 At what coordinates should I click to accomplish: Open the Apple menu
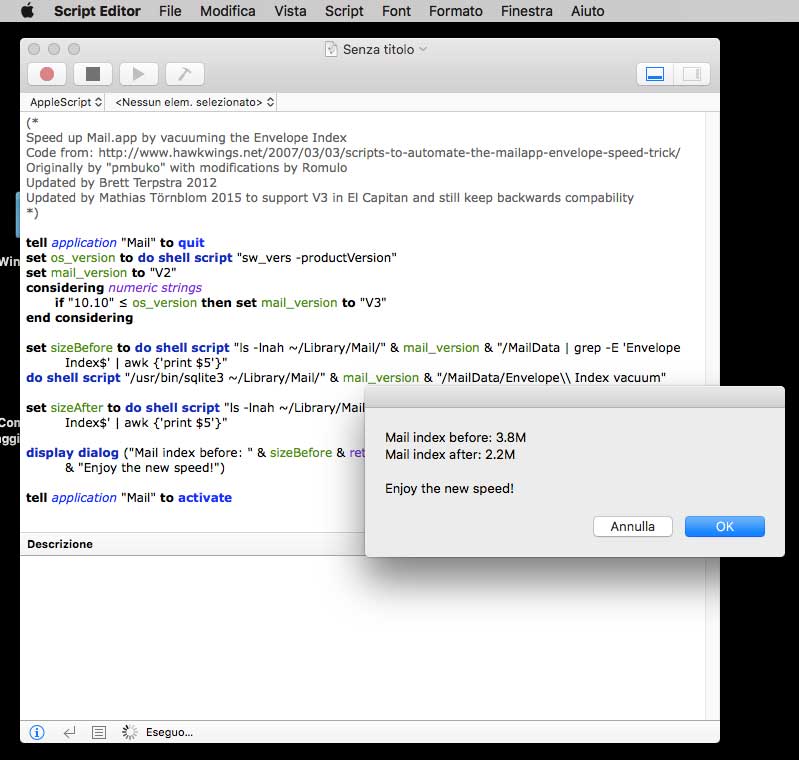[27, 11]
